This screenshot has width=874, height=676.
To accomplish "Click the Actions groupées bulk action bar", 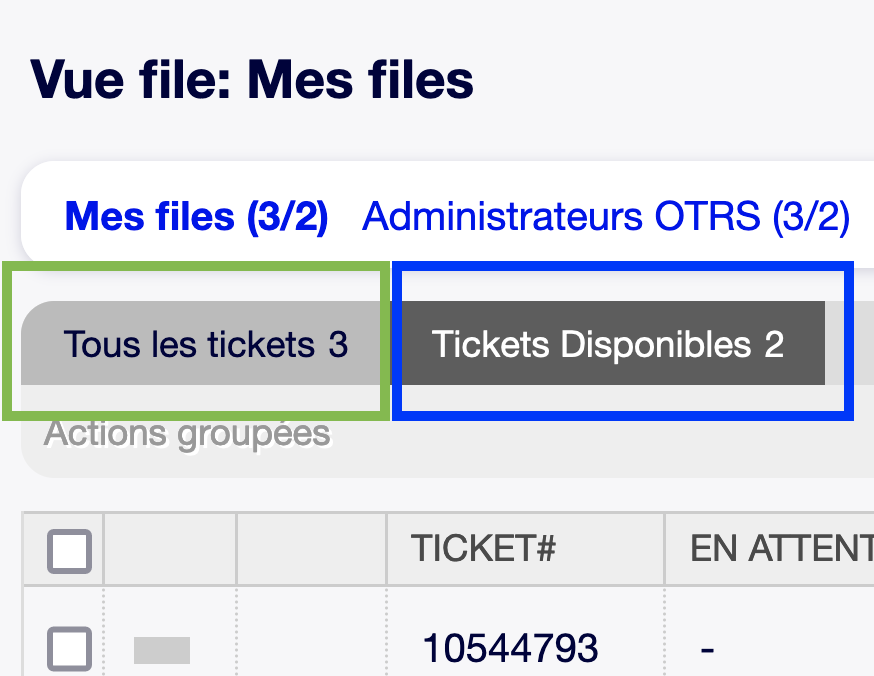I will (x=187, y=435).
